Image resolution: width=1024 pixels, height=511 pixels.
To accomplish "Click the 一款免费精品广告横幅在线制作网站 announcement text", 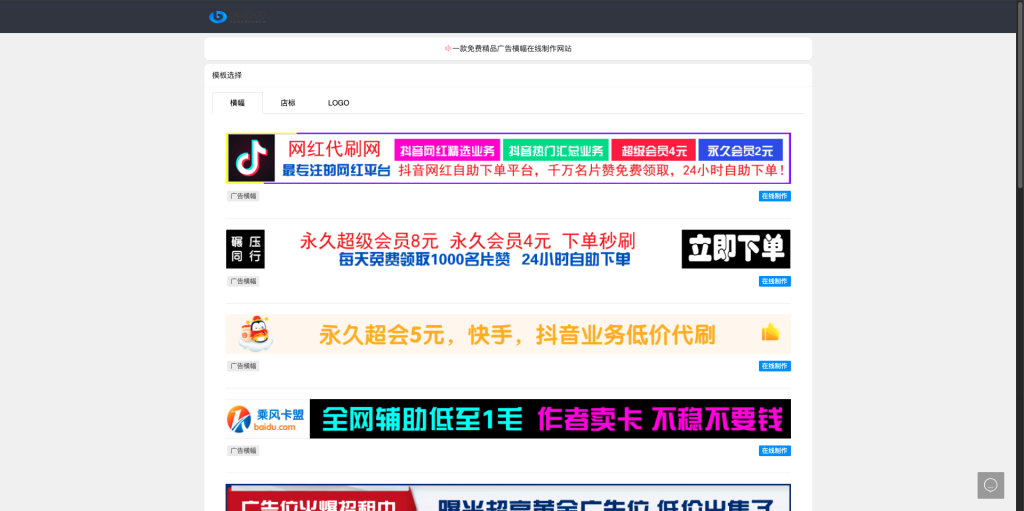I will tap(512, 49).
